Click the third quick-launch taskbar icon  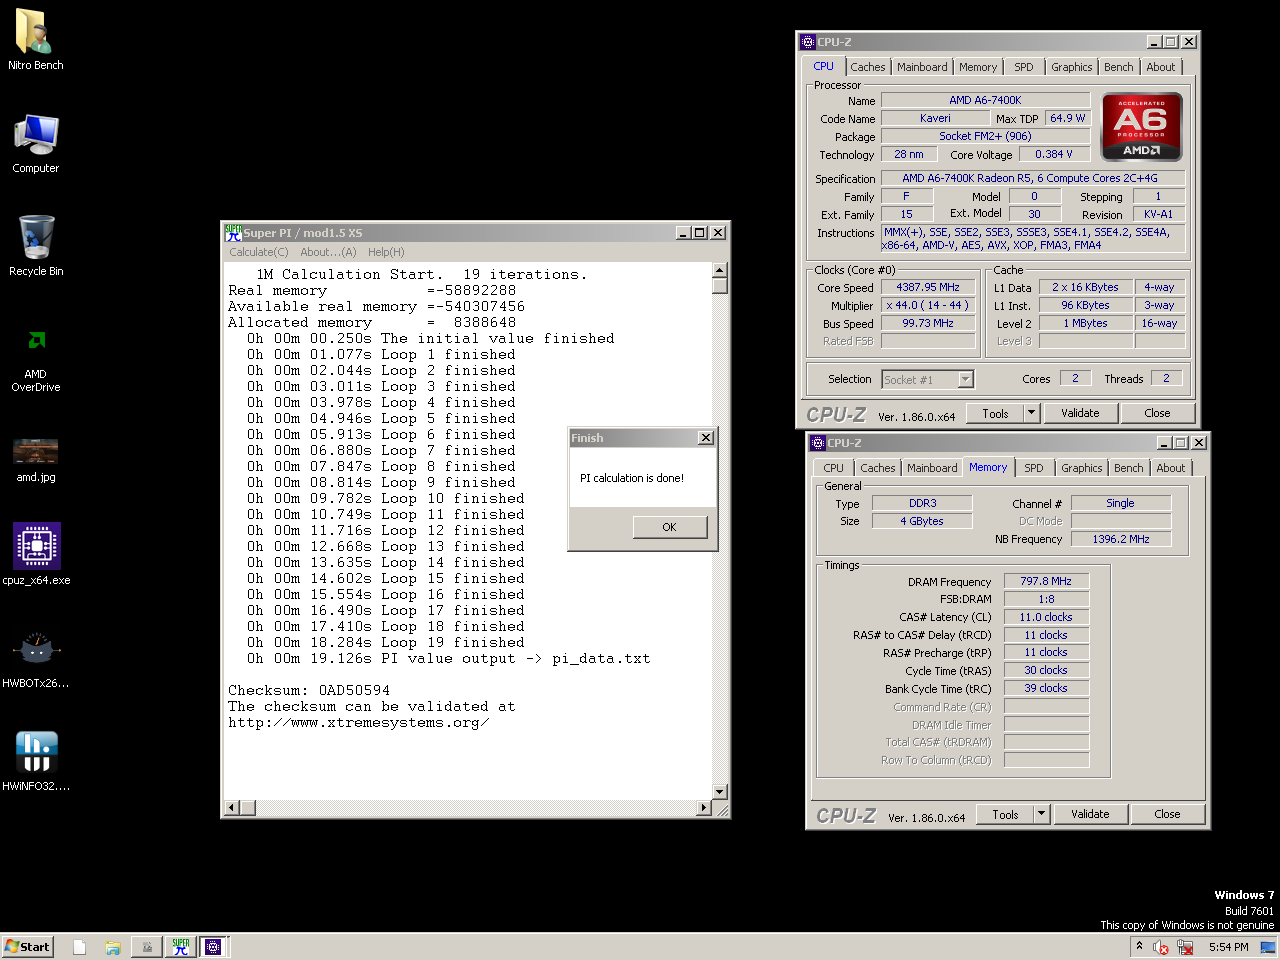147,947
